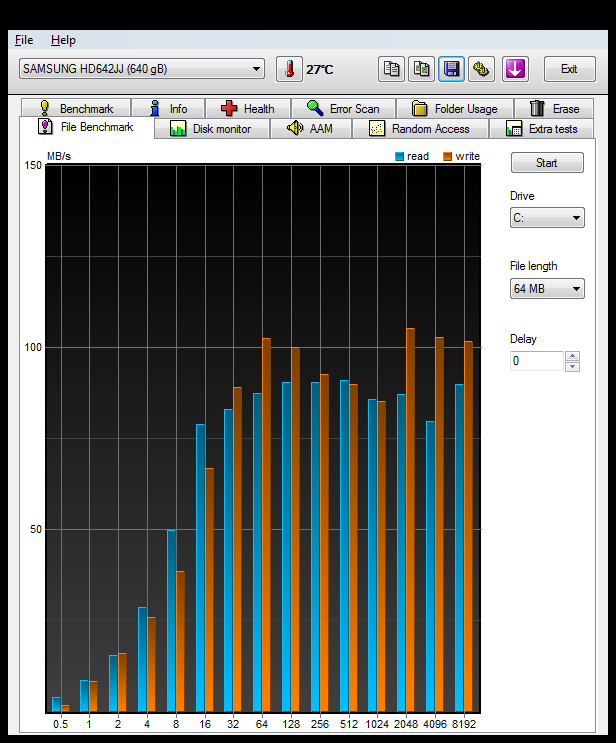Switch to the Disk monitor tab
This screenshot has height=743, width=616.
tap(212, 128)
